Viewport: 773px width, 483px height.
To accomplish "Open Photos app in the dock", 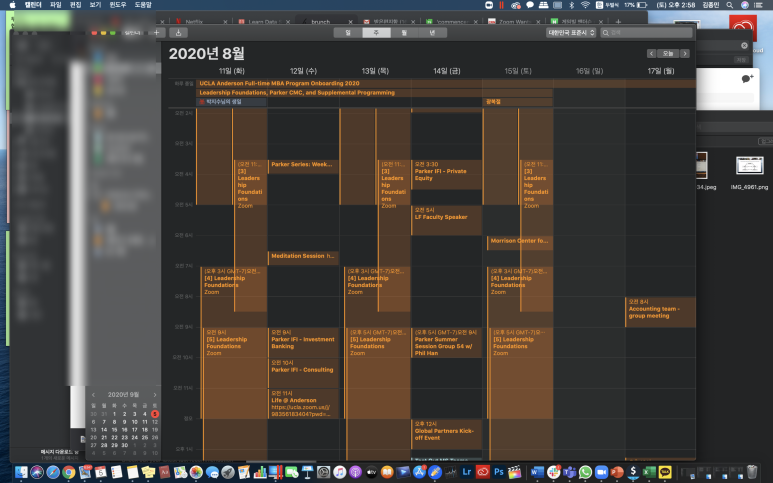I will point(196,472).
